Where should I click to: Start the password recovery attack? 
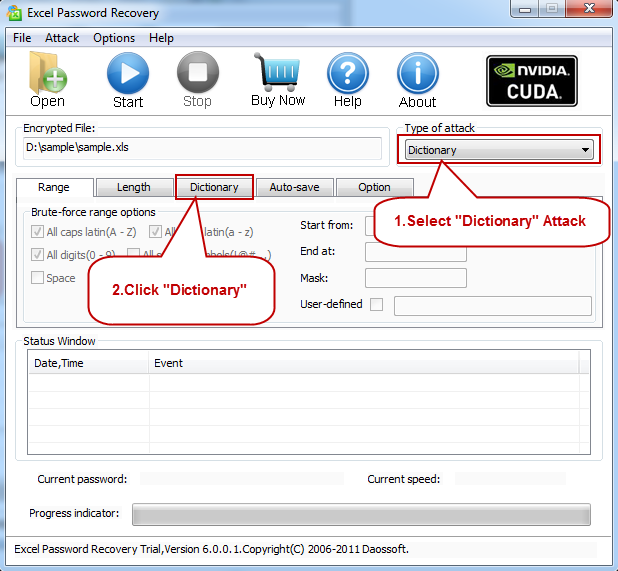(128, 80)
